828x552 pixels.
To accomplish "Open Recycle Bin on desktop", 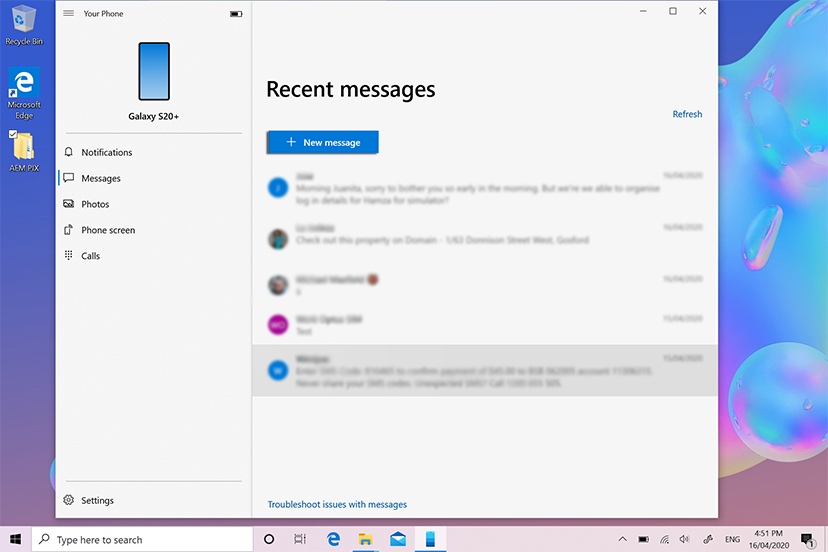I will [24, 25].
